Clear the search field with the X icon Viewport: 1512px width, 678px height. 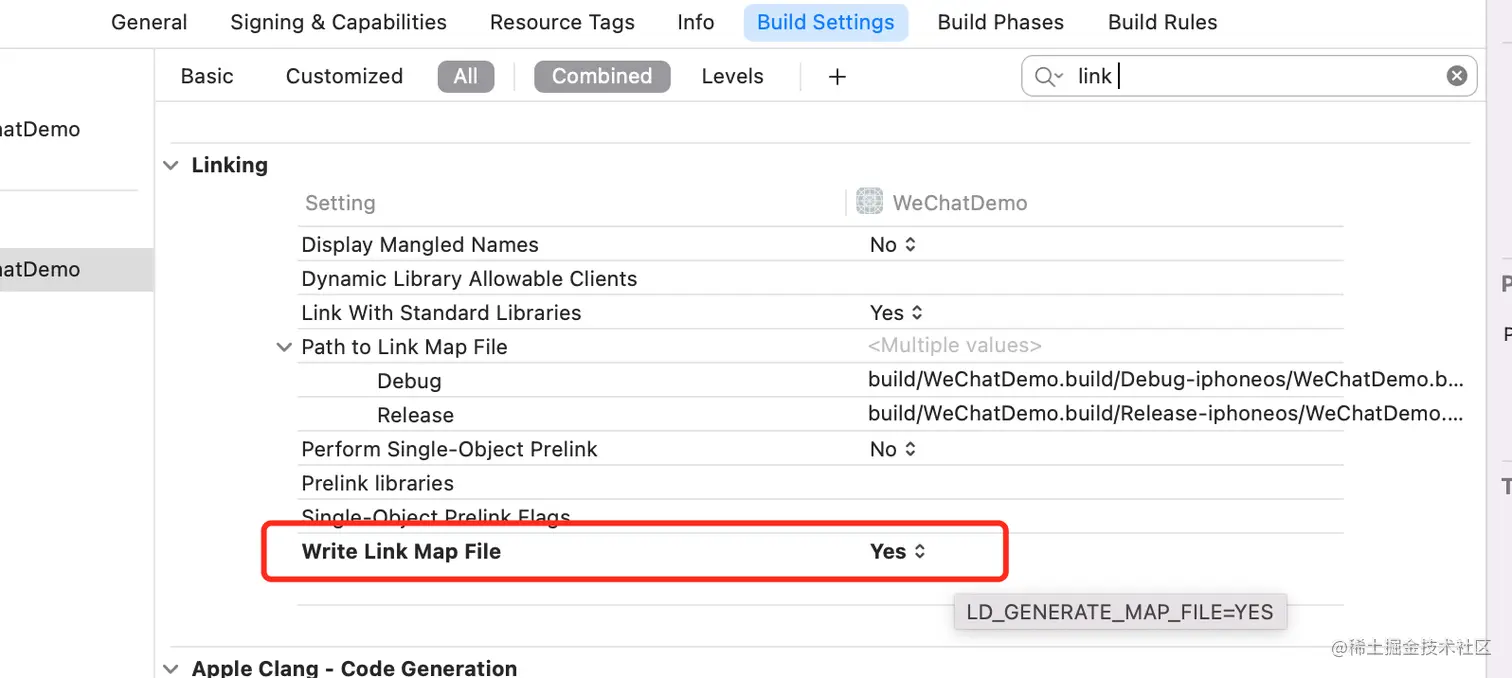[x=1457, y=76]
